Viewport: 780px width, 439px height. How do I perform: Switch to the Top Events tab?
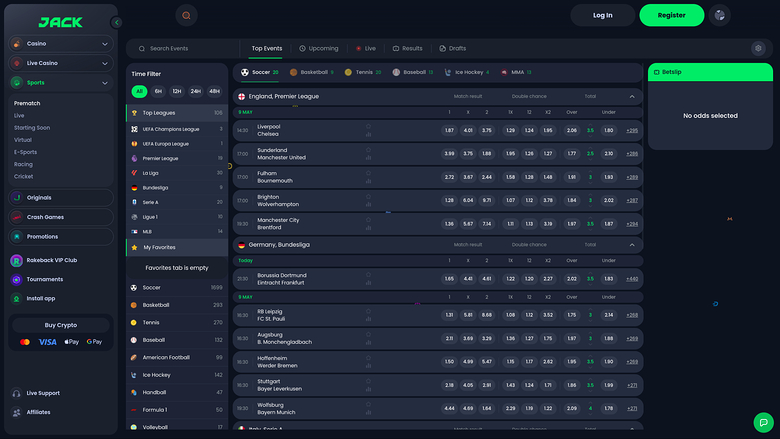pyautogui.click(x=267, y=49)
